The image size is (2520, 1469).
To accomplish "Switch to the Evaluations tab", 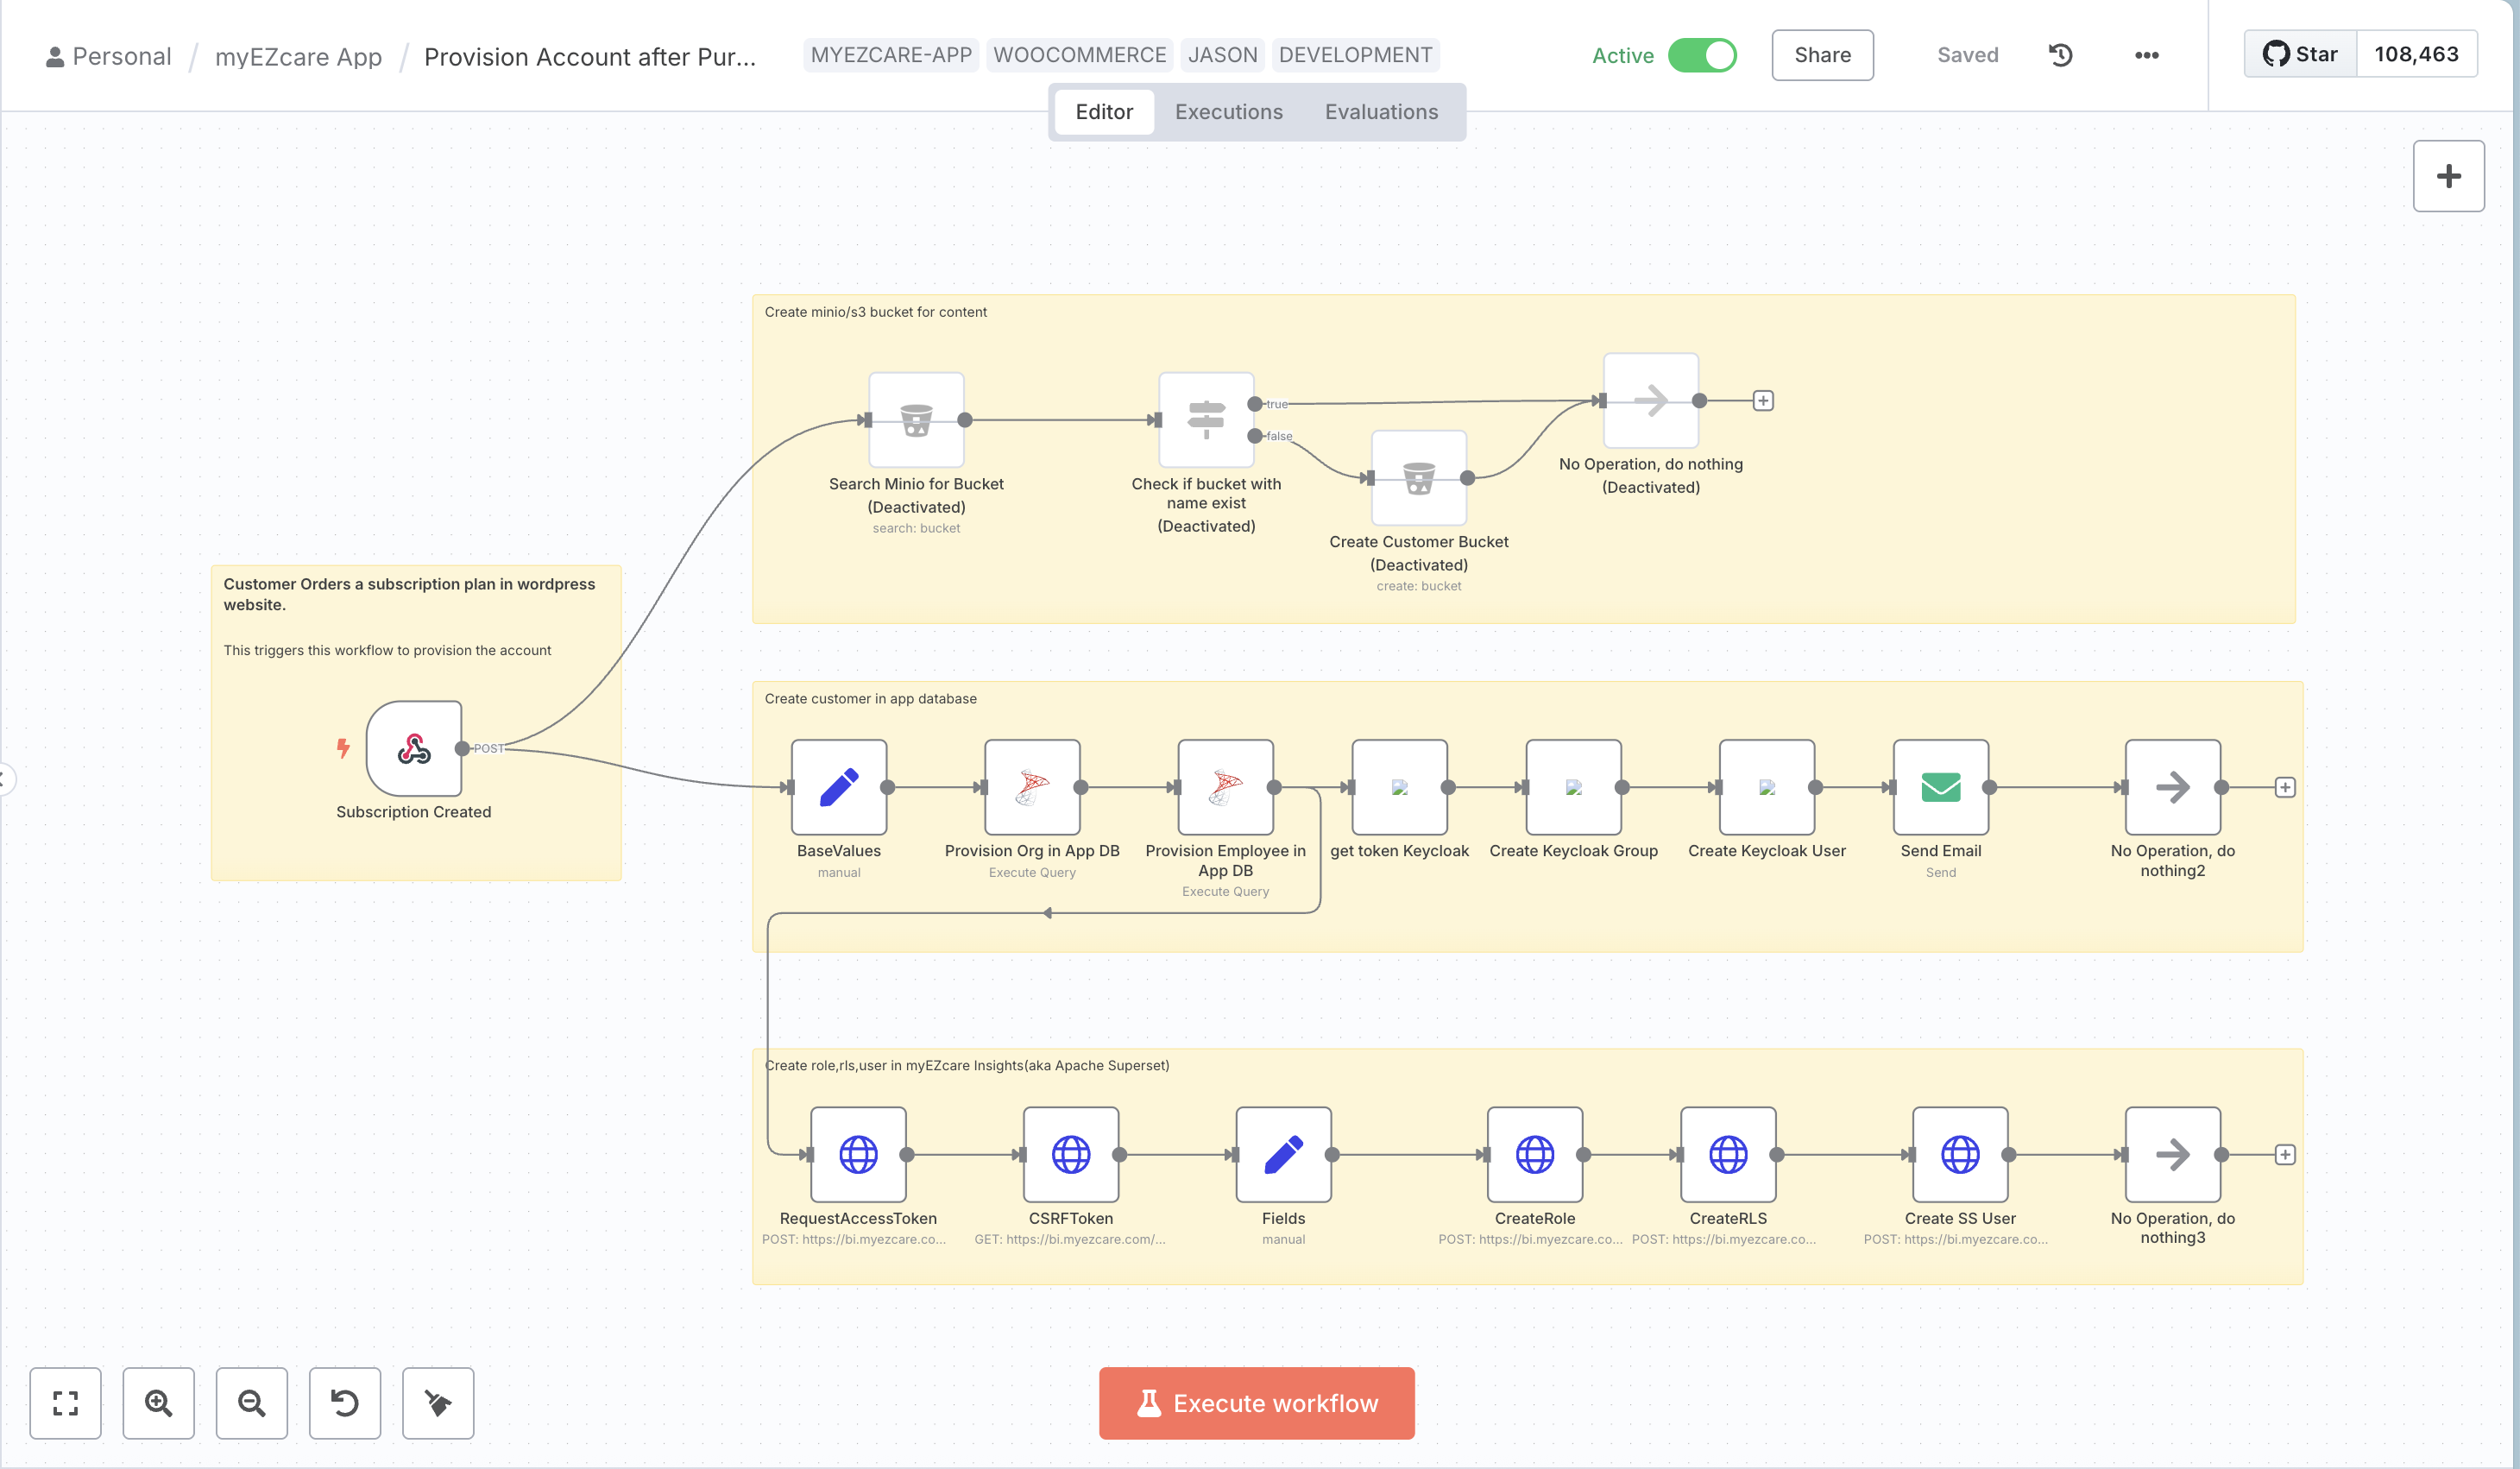I will (1381, 111).
